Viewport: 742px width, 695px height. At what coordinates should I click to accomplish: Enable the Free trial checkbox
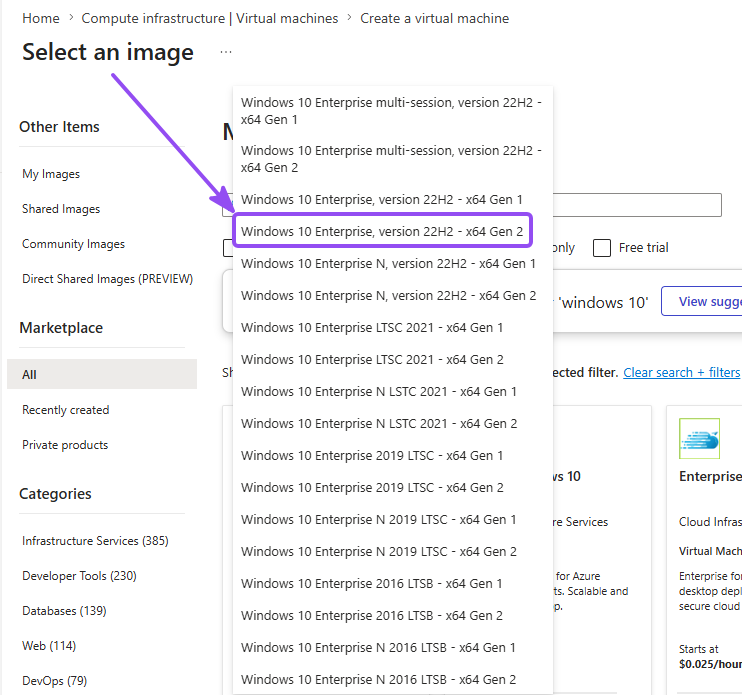pyautogui.click(x=601, y=247)
